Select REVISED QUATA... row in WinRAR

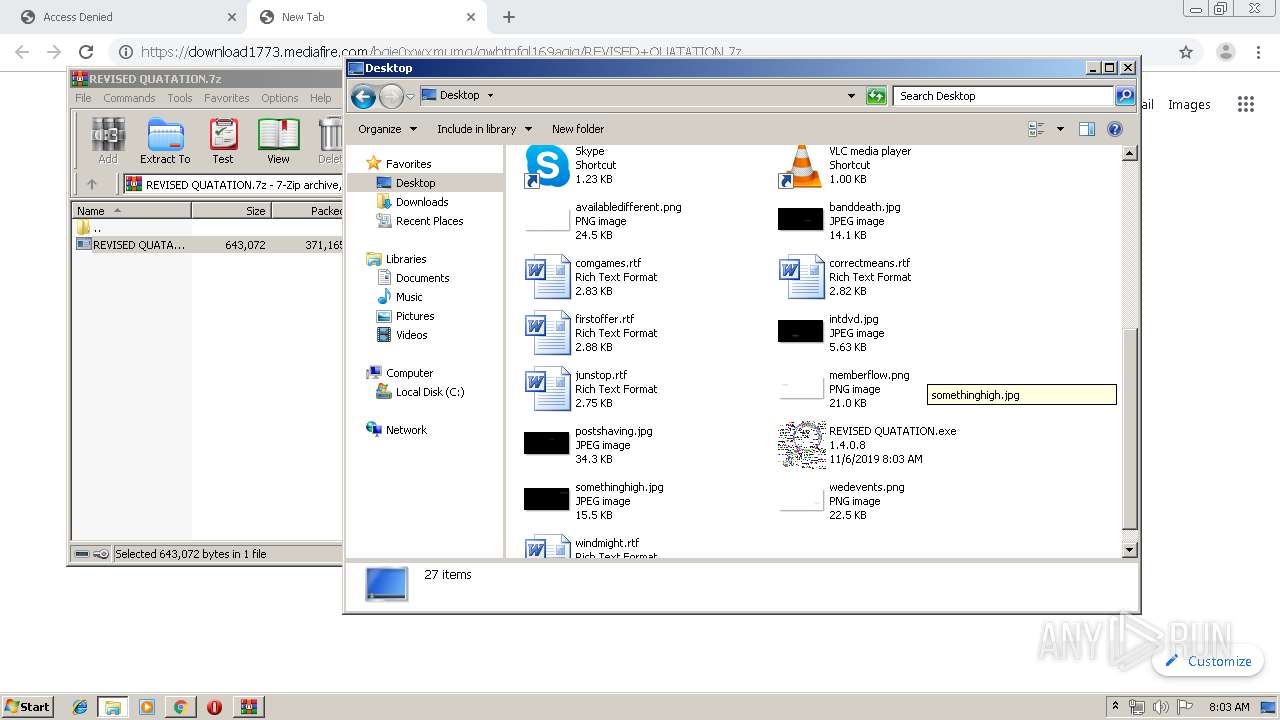pos(208,244)
